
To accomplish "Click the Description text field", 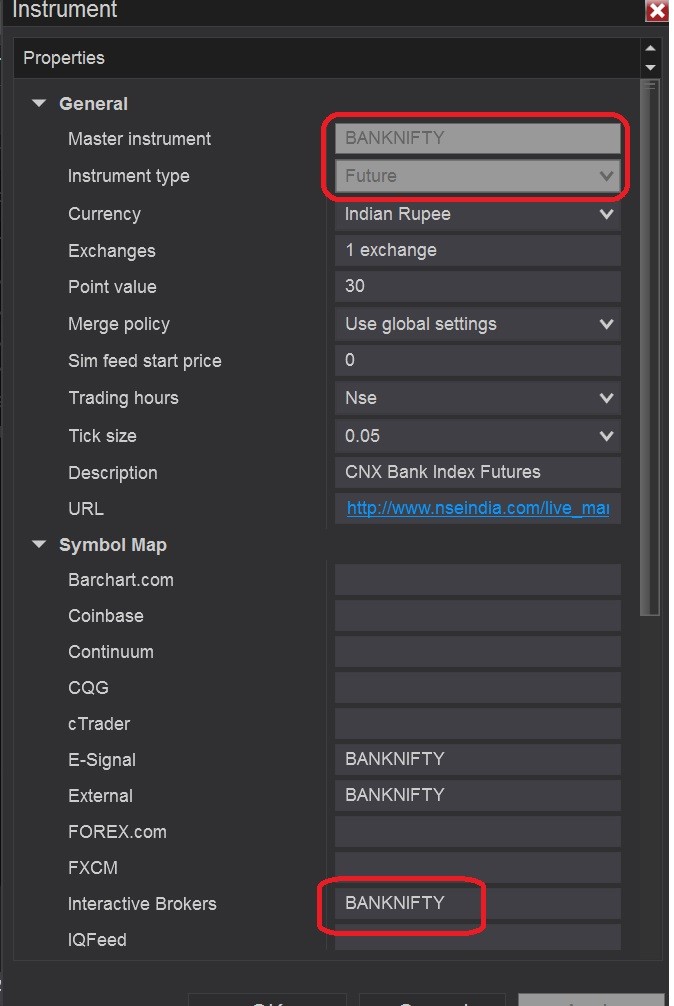I will point(477,472).
